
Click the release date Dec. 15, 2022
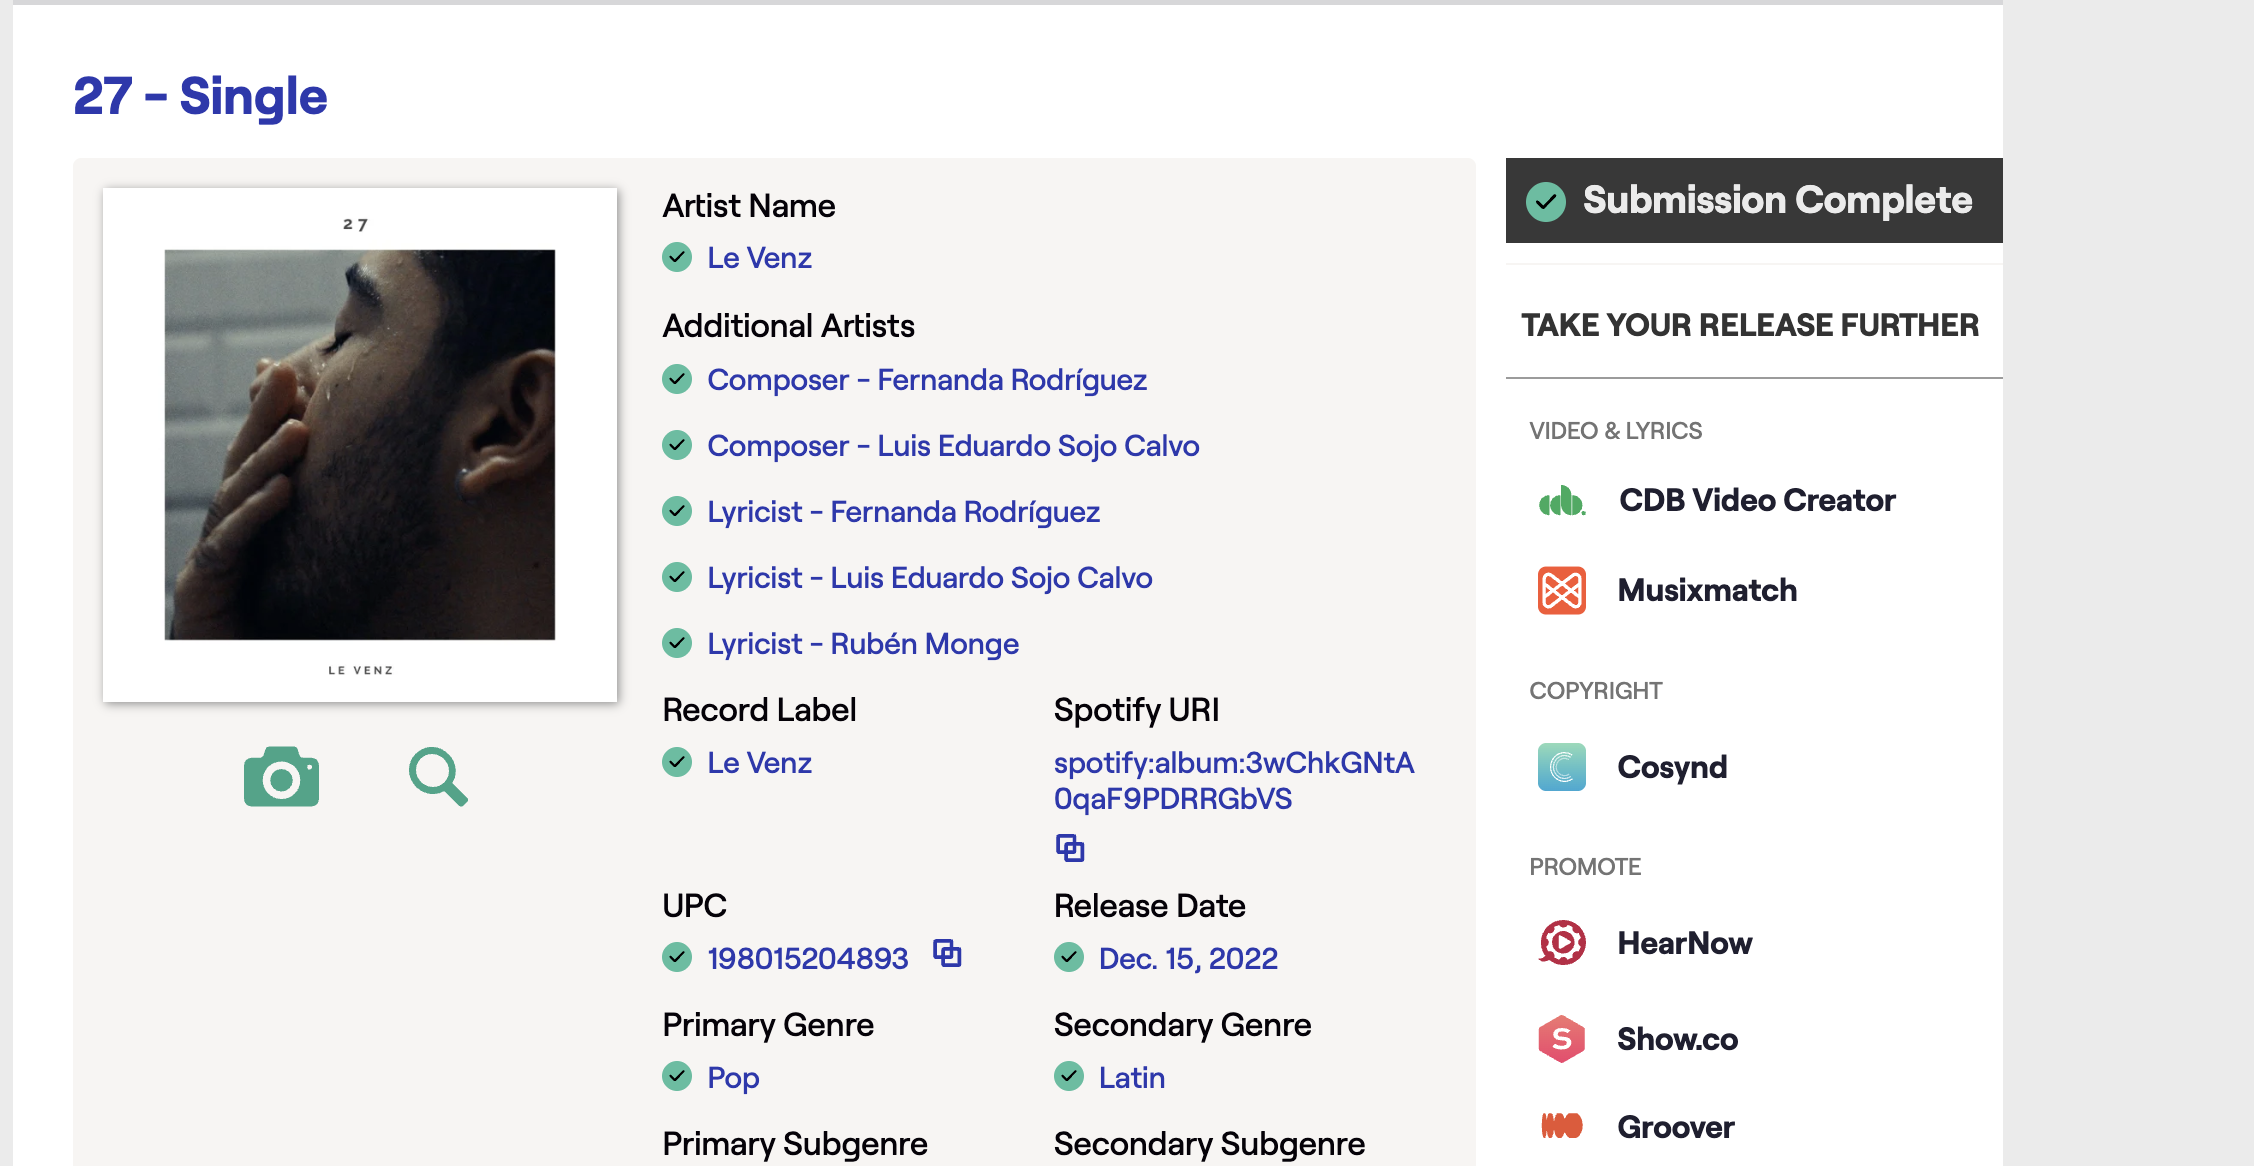click(1188, 958)
